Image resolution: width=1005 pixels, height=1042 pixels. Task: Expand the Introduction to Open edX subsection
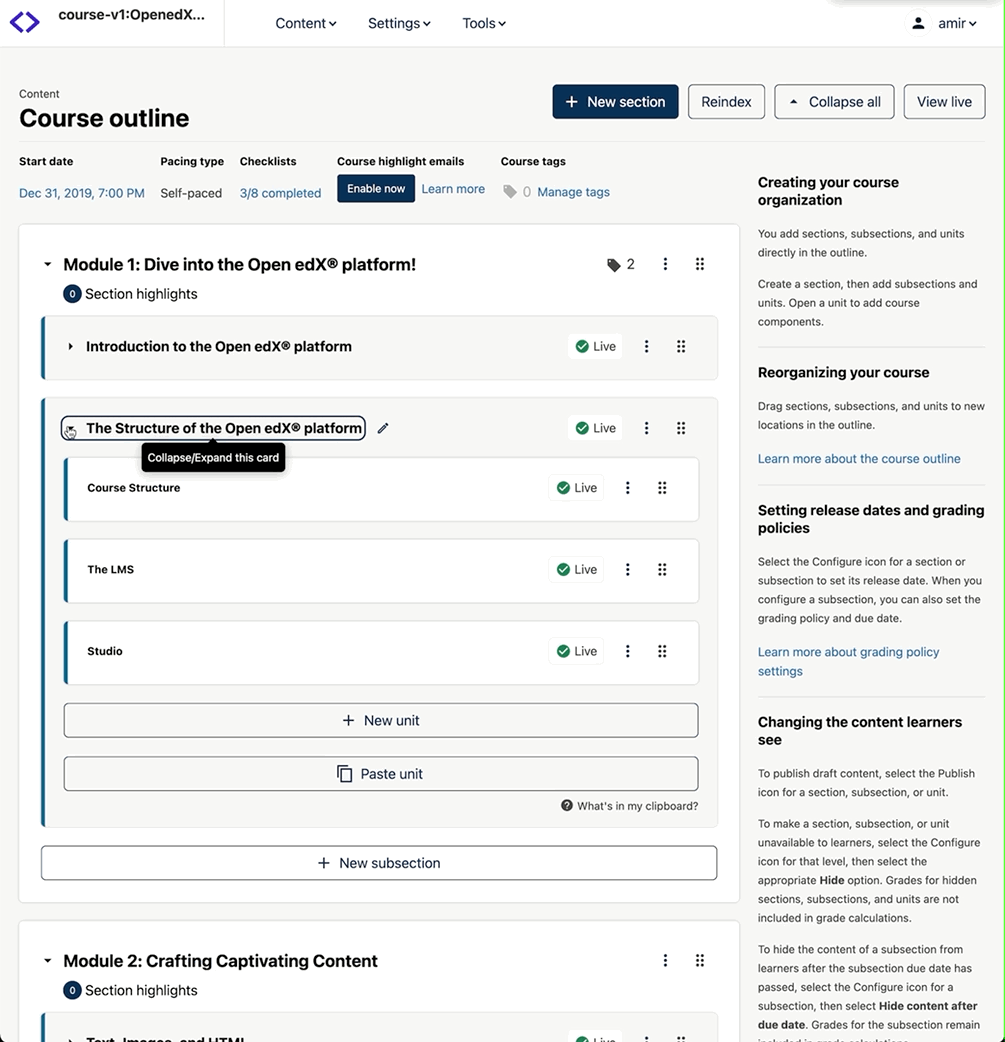pyautogui.click(x=70, y=347)
